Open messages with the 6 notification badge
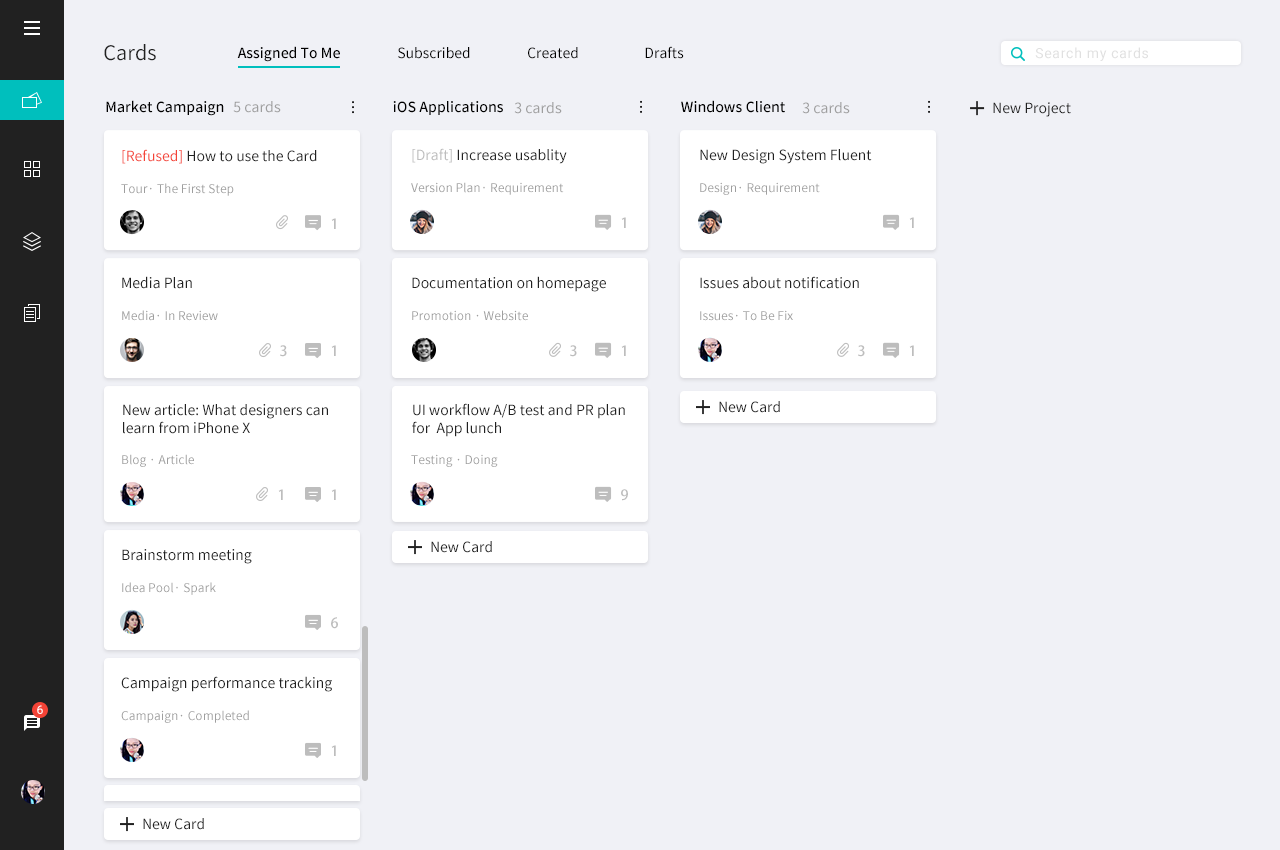Viewport: 1280px width, 850px height. point(32,722)
